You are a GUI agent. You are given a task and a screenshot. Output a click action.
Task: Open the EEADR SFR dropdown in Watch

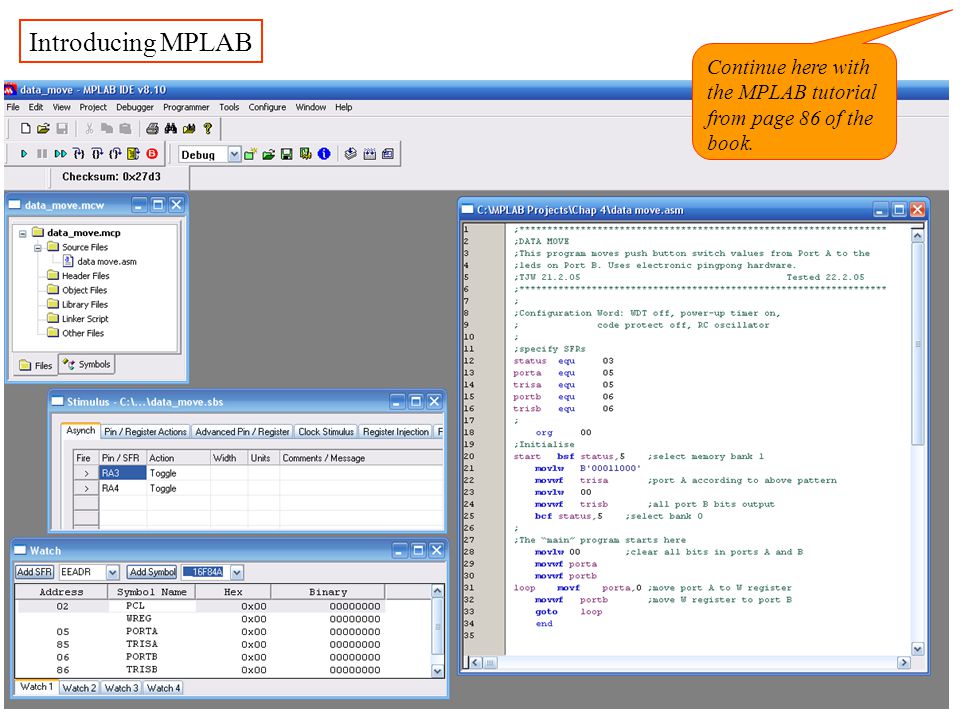point(113,572)
